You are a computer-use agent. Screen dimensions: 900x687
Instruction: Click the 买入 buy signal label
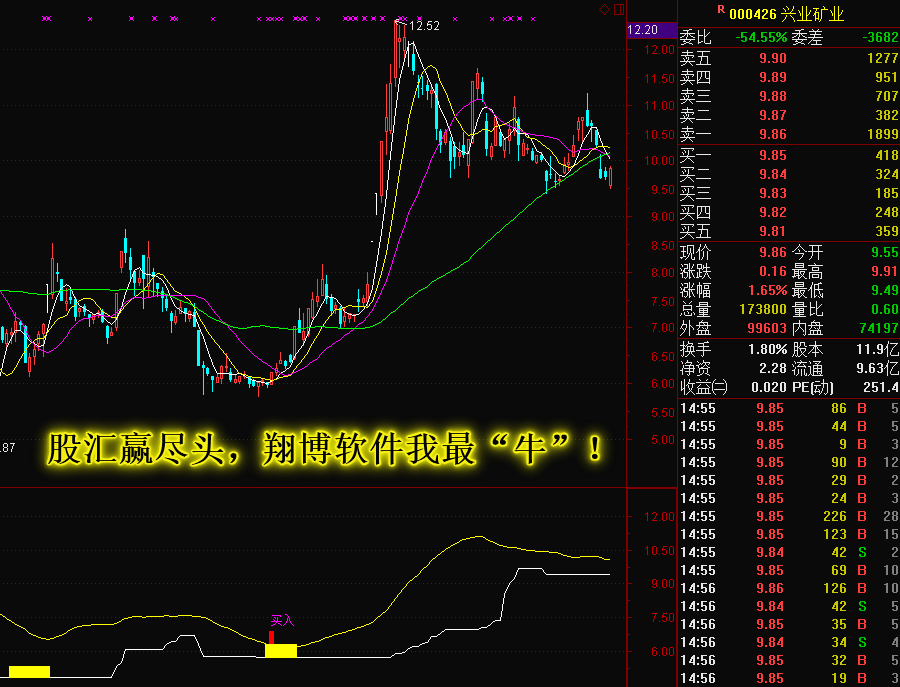click(282, 620)
